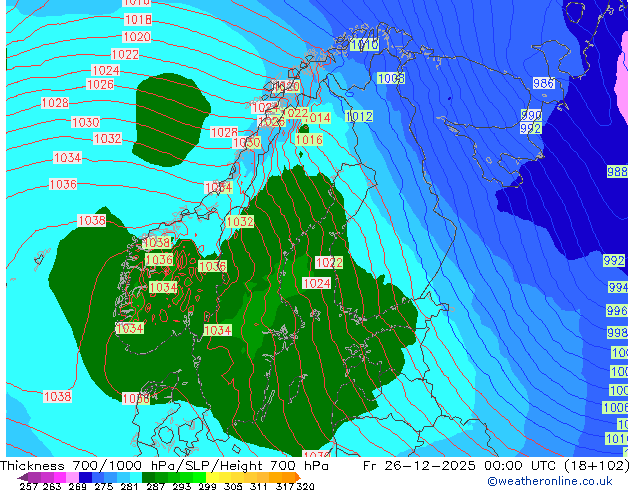The image size is (634, 490).
Task: Click the striped green oval thickness patch offshore
Action: (170, 120)
